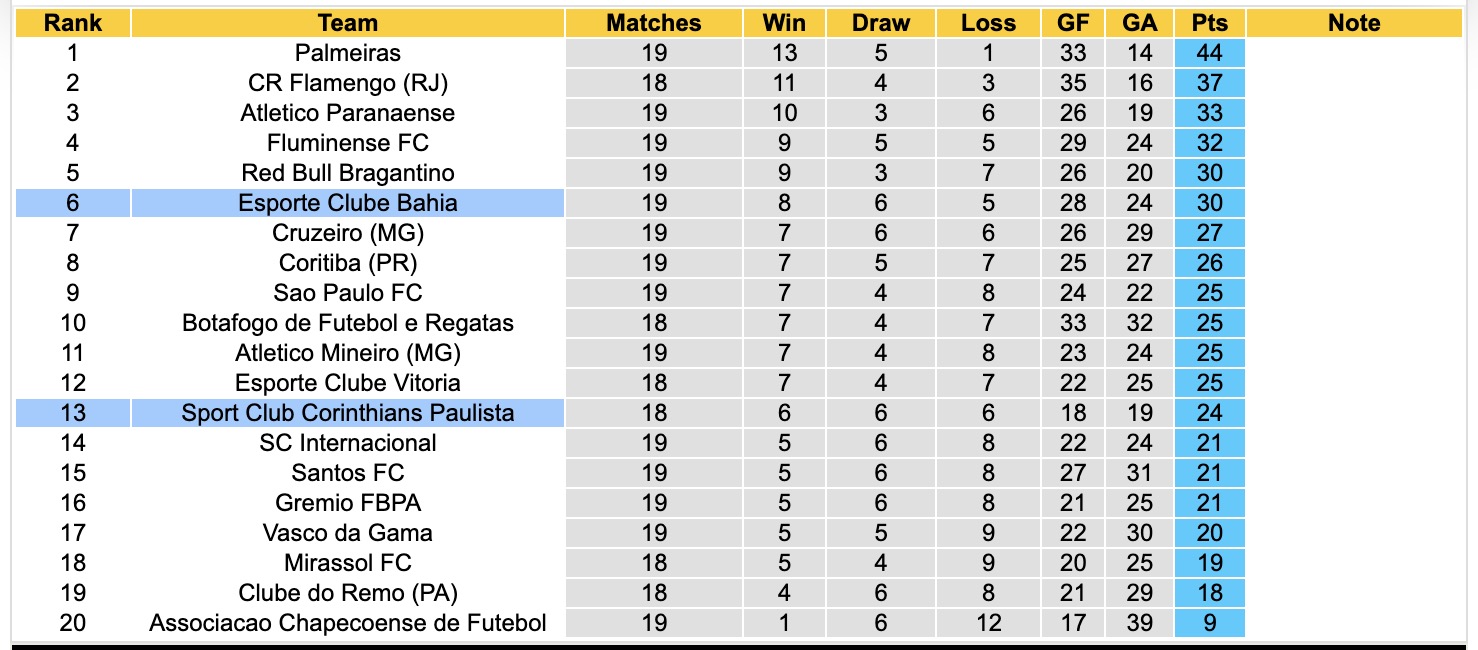Click the GF column header

(1073, 23)
